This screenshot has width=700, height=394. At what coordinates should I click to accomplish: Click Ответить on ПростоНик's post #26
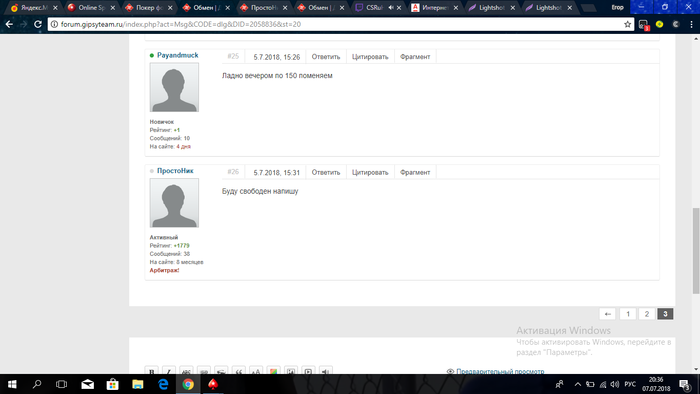click(325, 172)
